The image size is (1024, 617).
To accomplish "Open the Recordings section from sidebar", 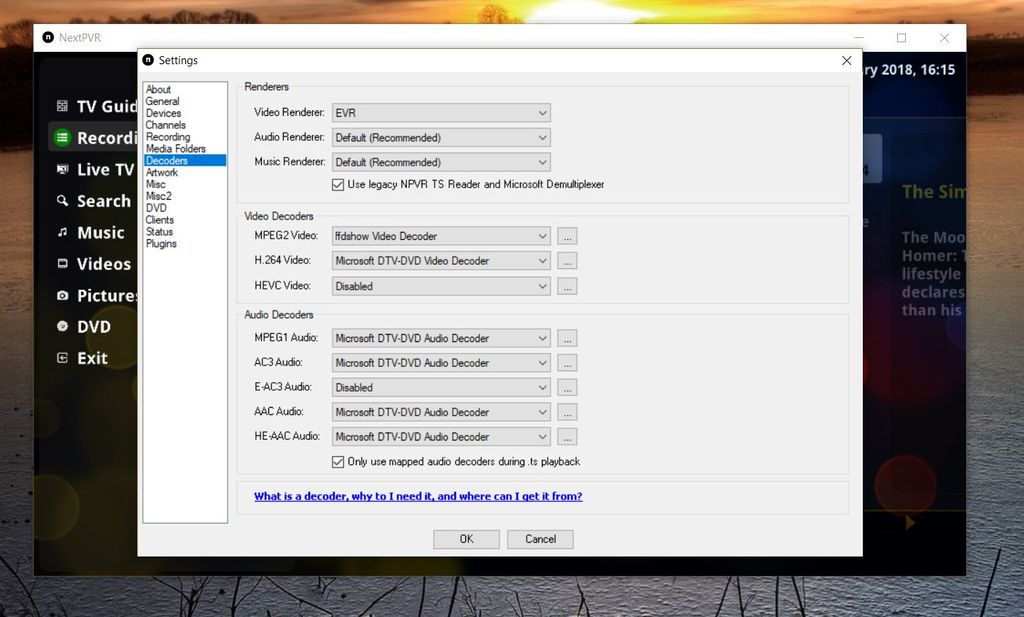I will (62, 138).
